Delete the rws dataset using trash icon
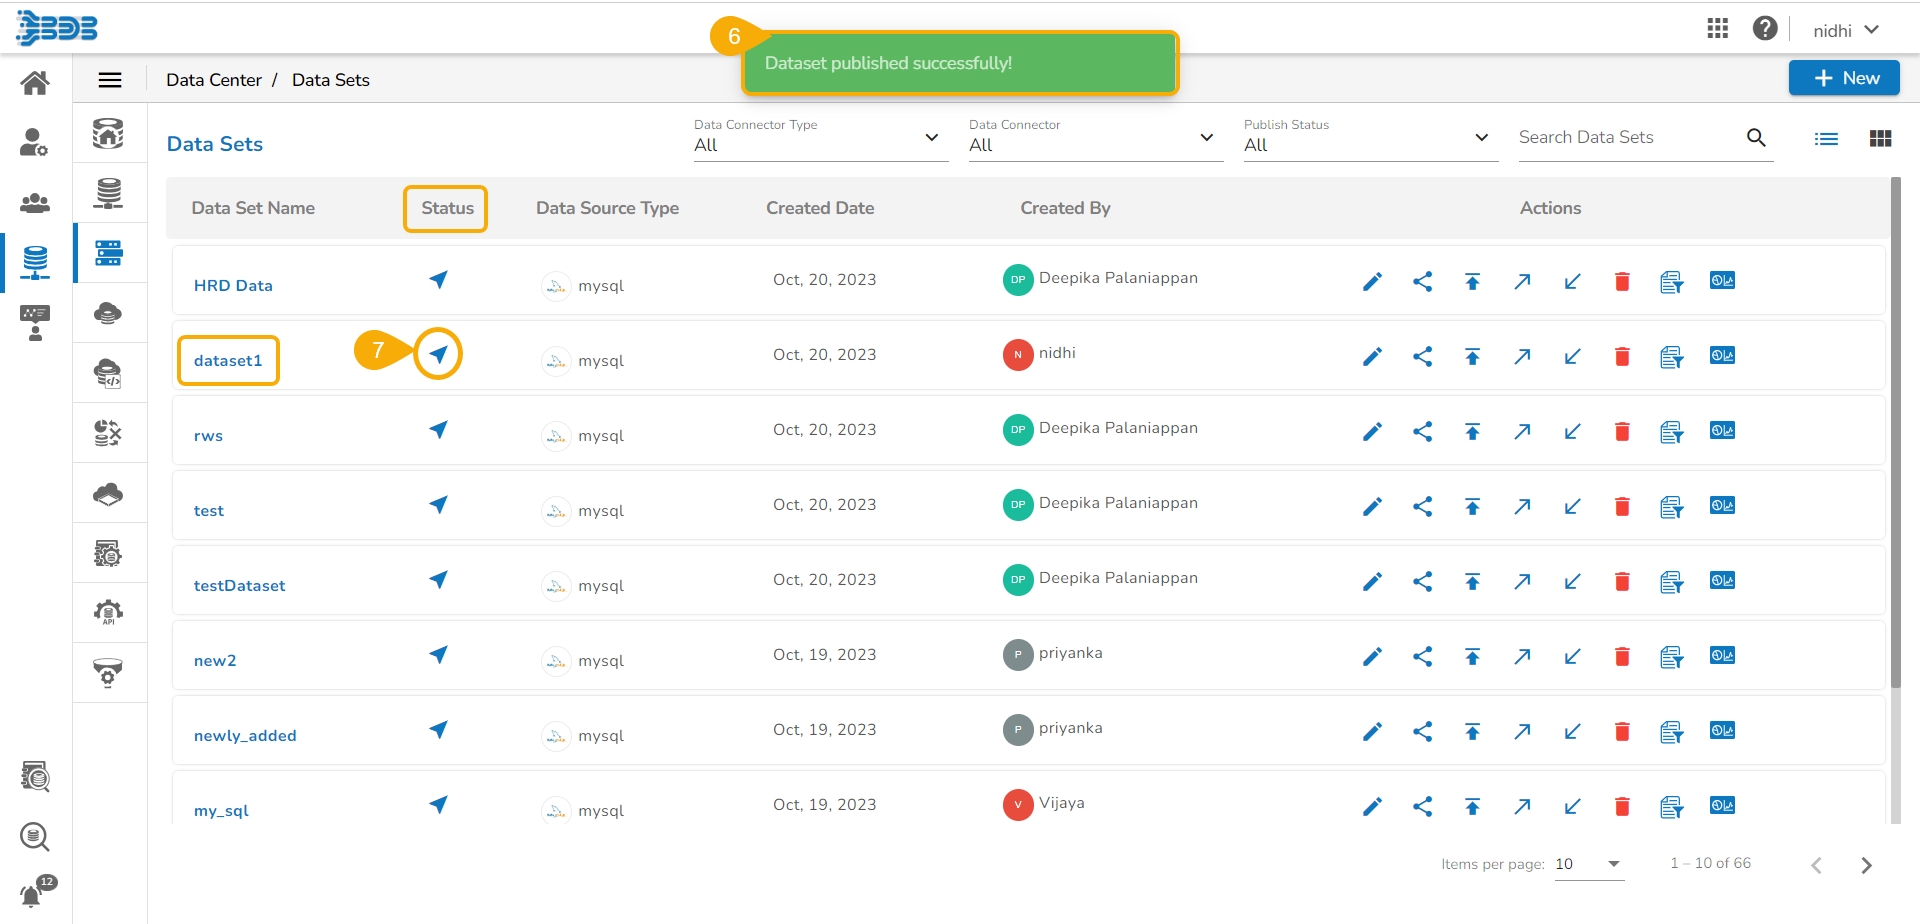1920x924 pixels. [1622, 432]
